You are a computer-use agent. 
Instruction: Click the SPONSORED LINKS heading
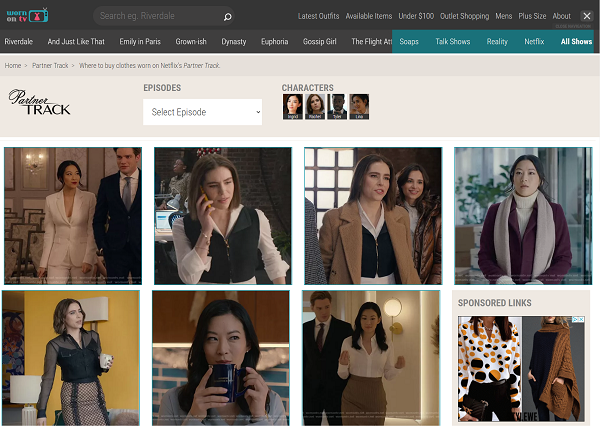pos(494,303)
